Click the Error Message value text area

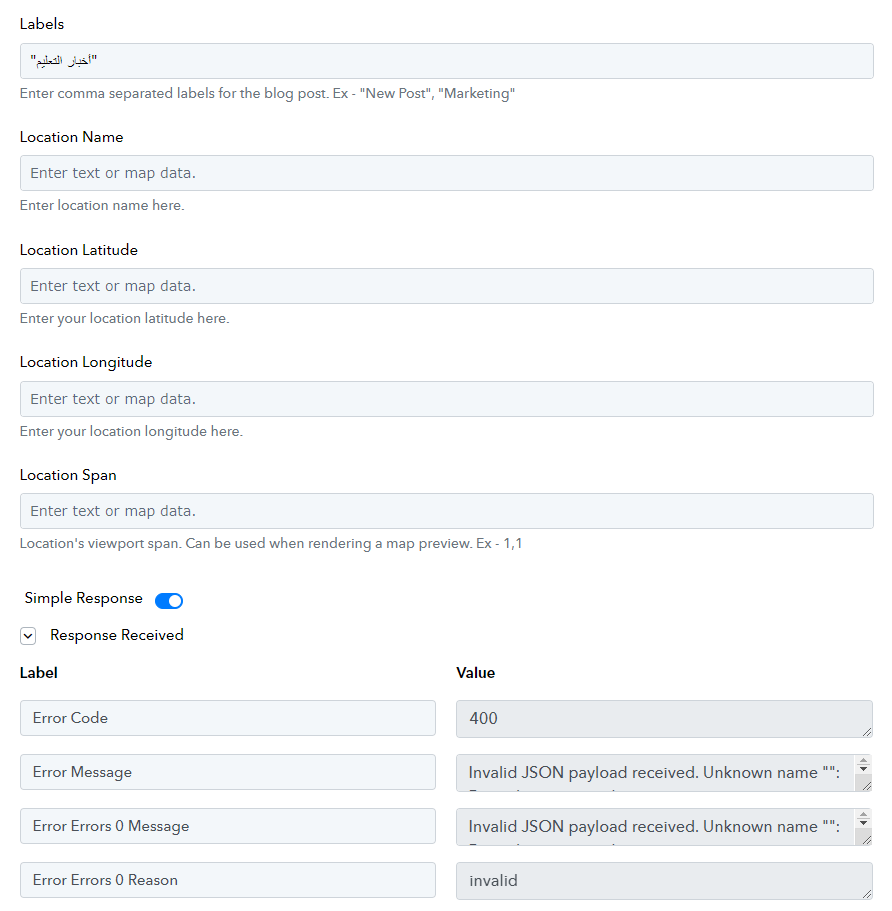(655, 773)
